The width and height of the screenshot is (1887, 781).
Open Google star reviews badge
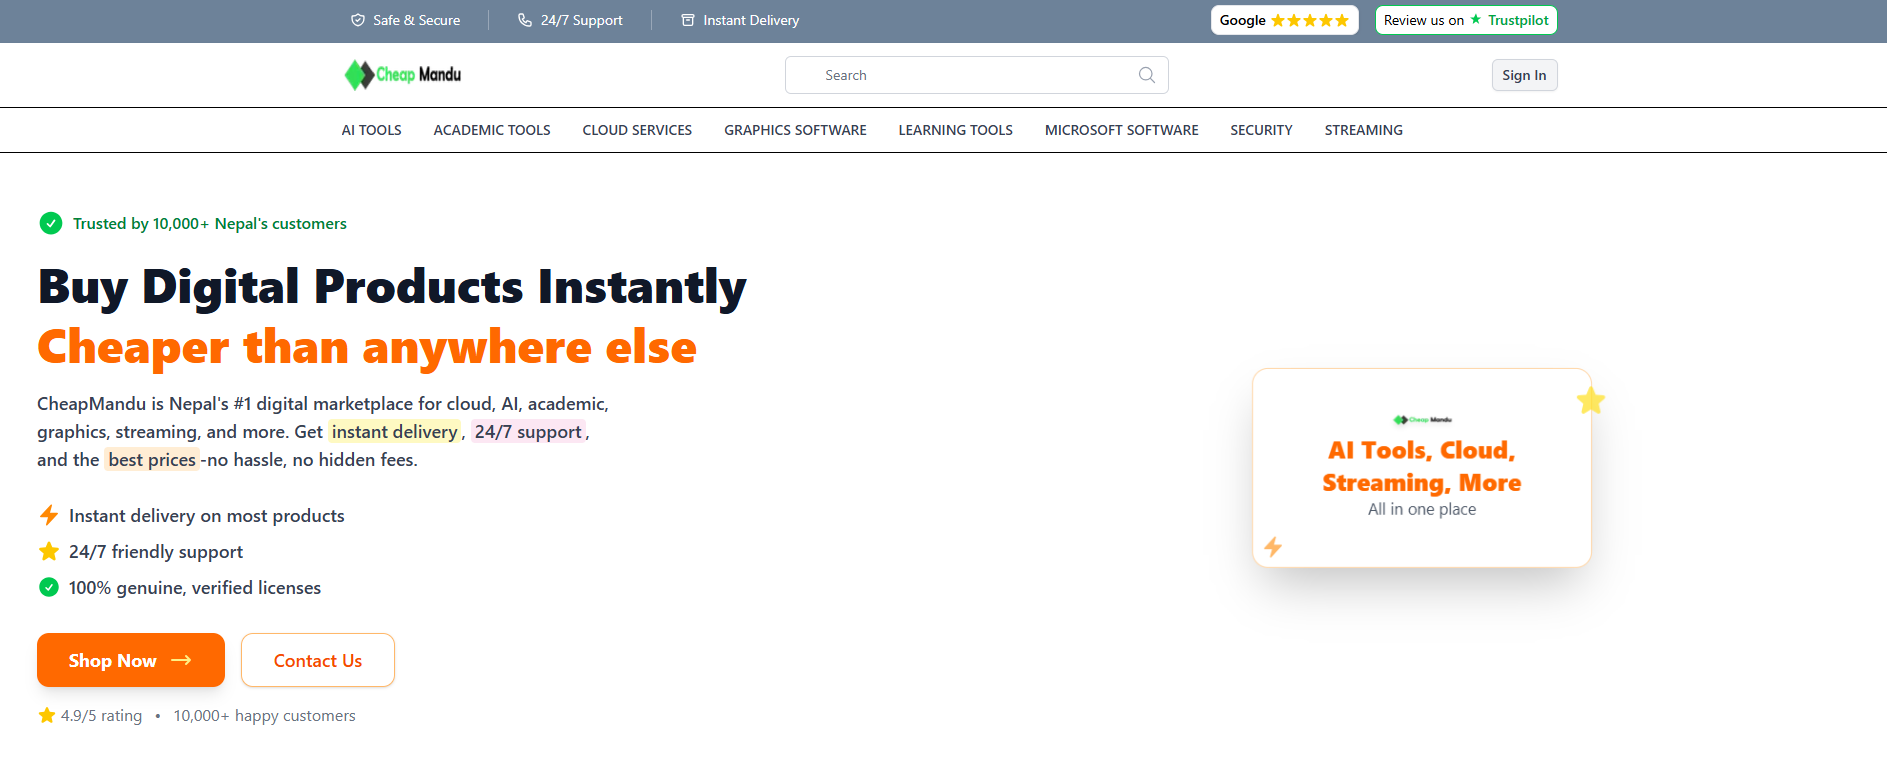click(x=1284, y=20)
